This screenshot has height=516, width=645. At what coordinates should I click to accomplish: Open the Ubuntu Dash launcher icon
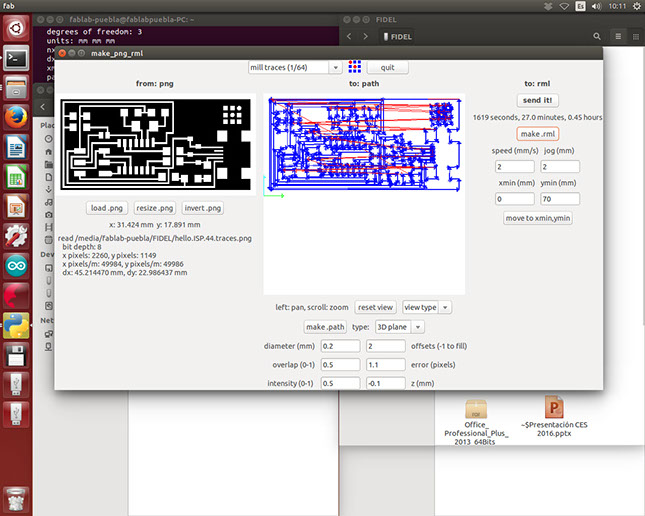(16, 28)
